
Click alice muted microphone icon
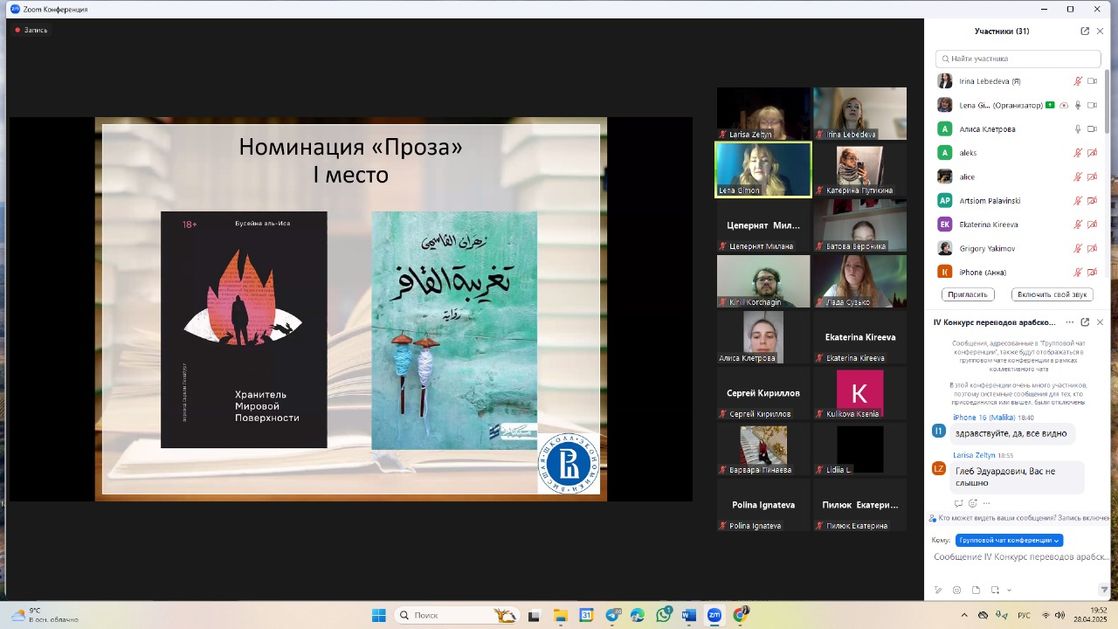(x=1078, y=177)
